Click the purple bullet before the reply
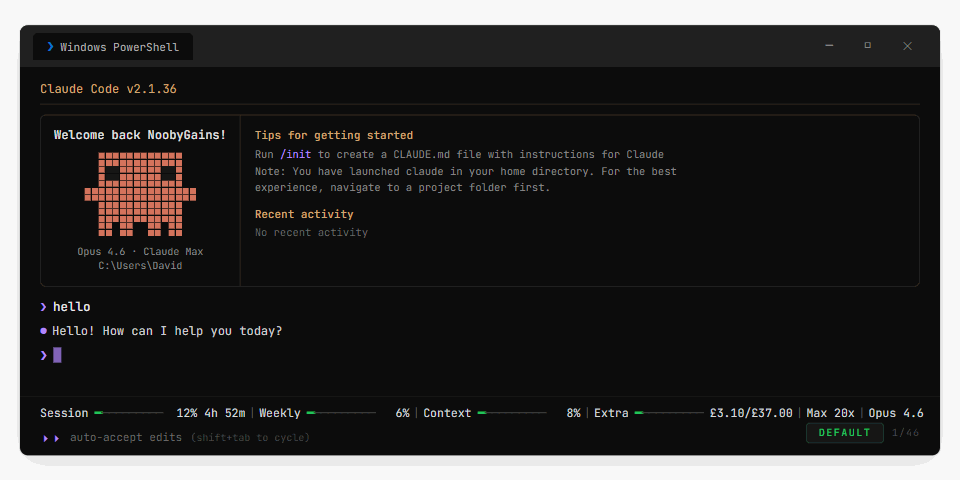This screenshot has height=480, width=960. (43, 331)
